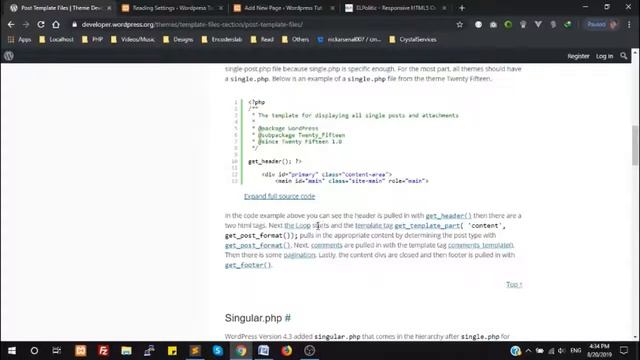Switch to the ELPolitic Responsive HTML5 tab

[x=395, y=8]
